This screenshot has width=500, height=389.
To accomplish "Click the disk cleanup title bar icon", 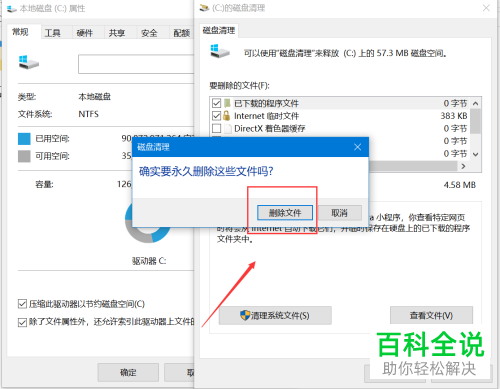I will point(204,8).
